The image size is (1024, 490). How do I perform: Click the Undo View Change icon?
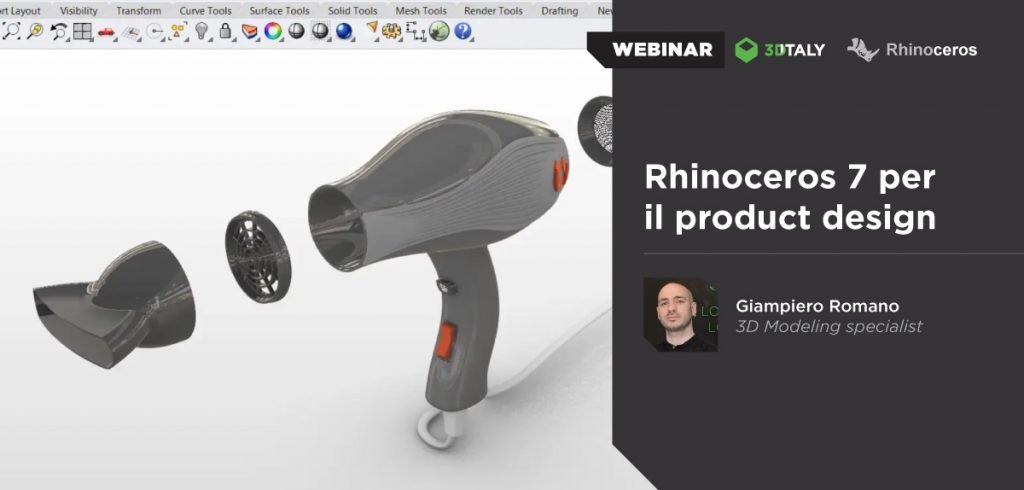pos(59,31)
